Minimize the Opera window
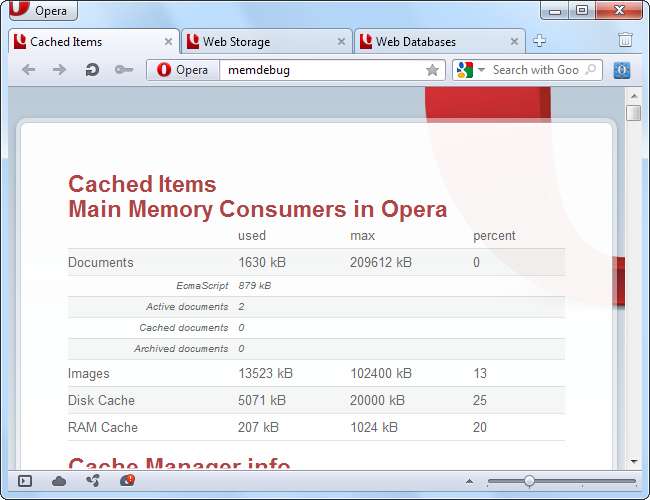 click(555, 11)
